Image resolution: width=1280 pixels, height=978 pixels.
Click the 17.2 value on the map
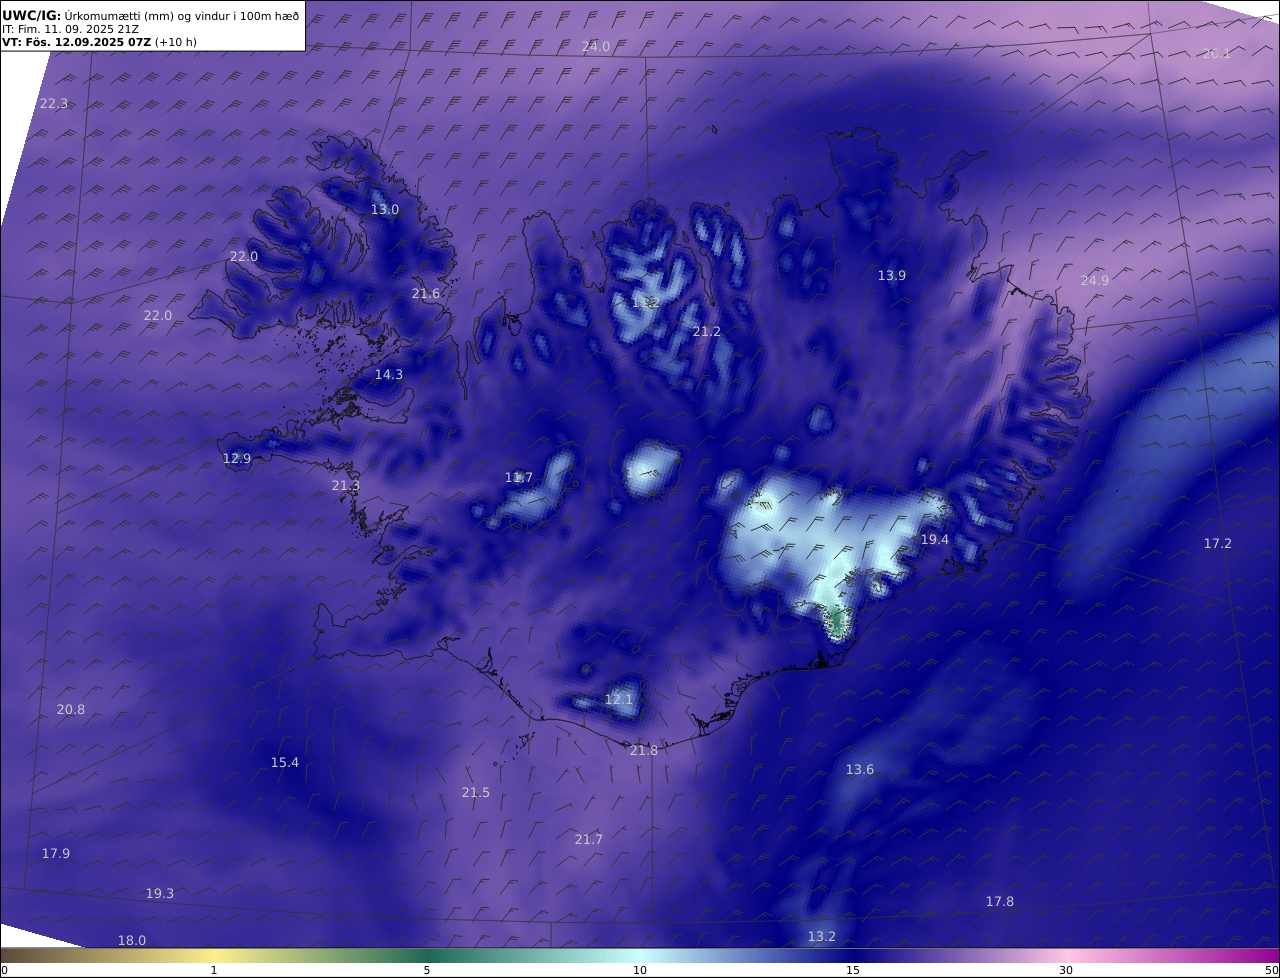coord(1218,544)
